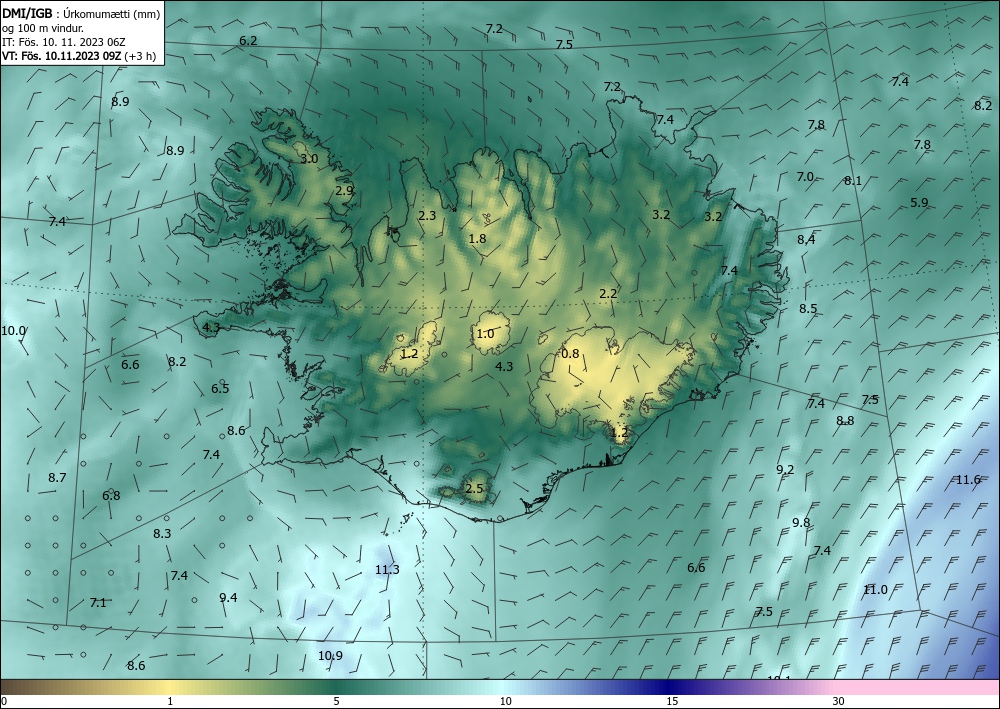Click the 8.8 value label
Viewport: 1000px width, 709px height.
click(x=845, y=421)
